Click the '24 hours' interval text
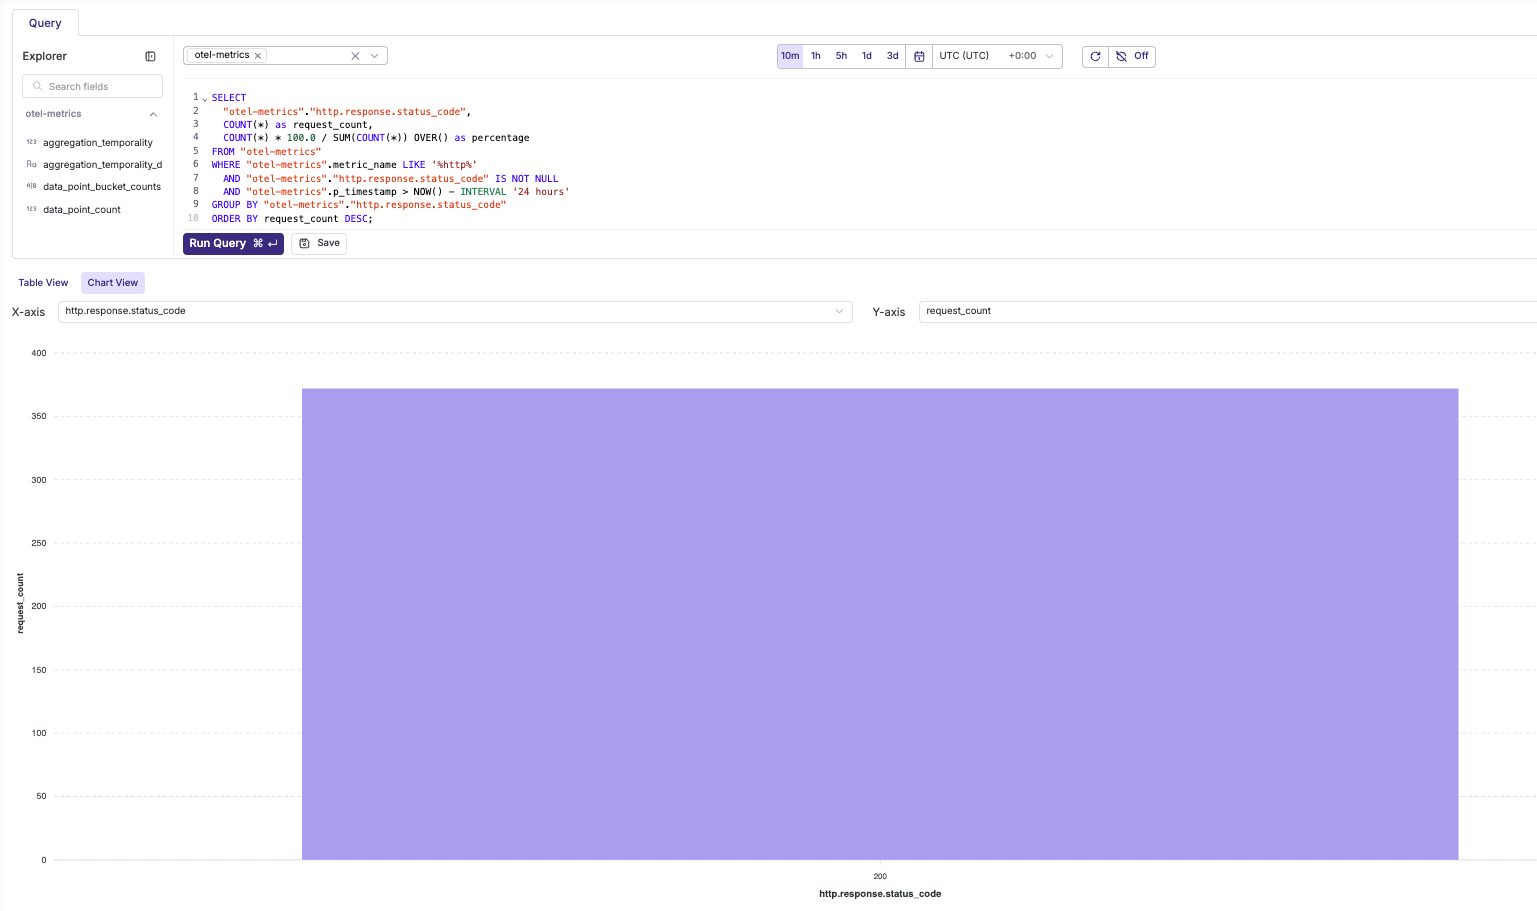The width and height of the screenshot is (1537, 911). tap(541, 192)
